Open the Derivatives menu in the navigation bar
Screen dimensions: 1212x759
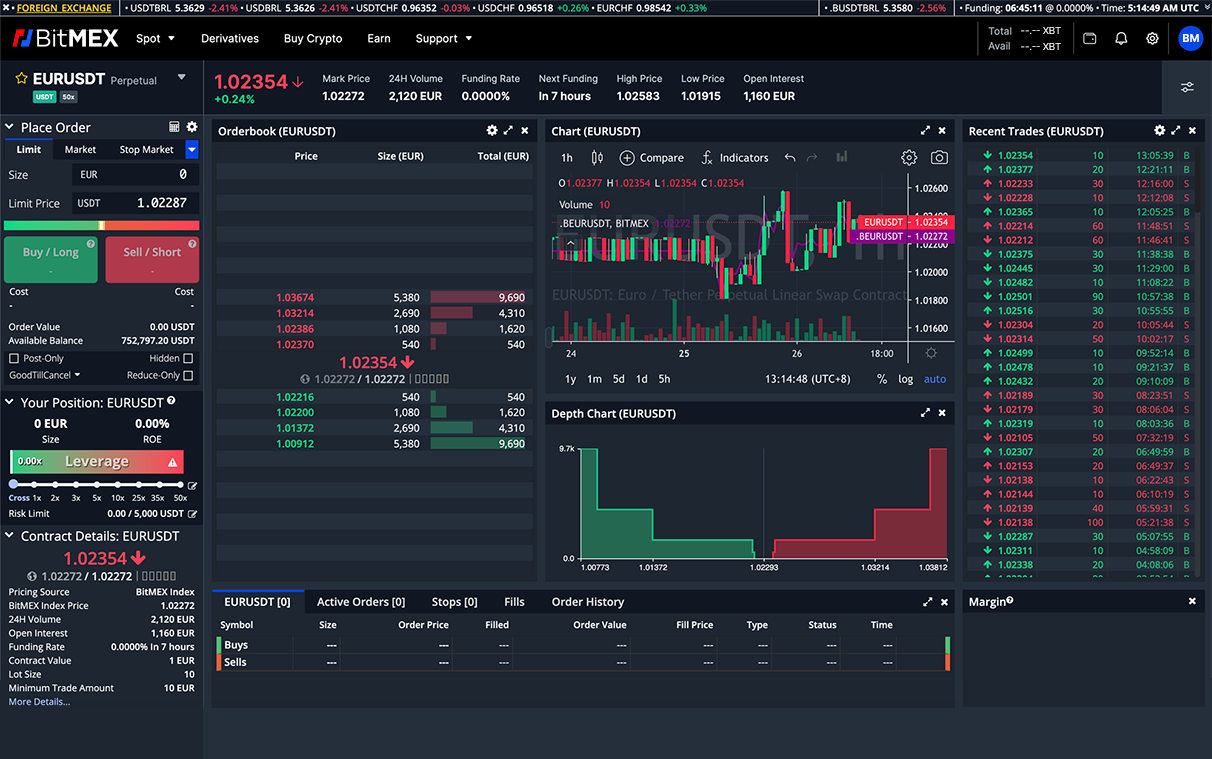coord(229,38)
